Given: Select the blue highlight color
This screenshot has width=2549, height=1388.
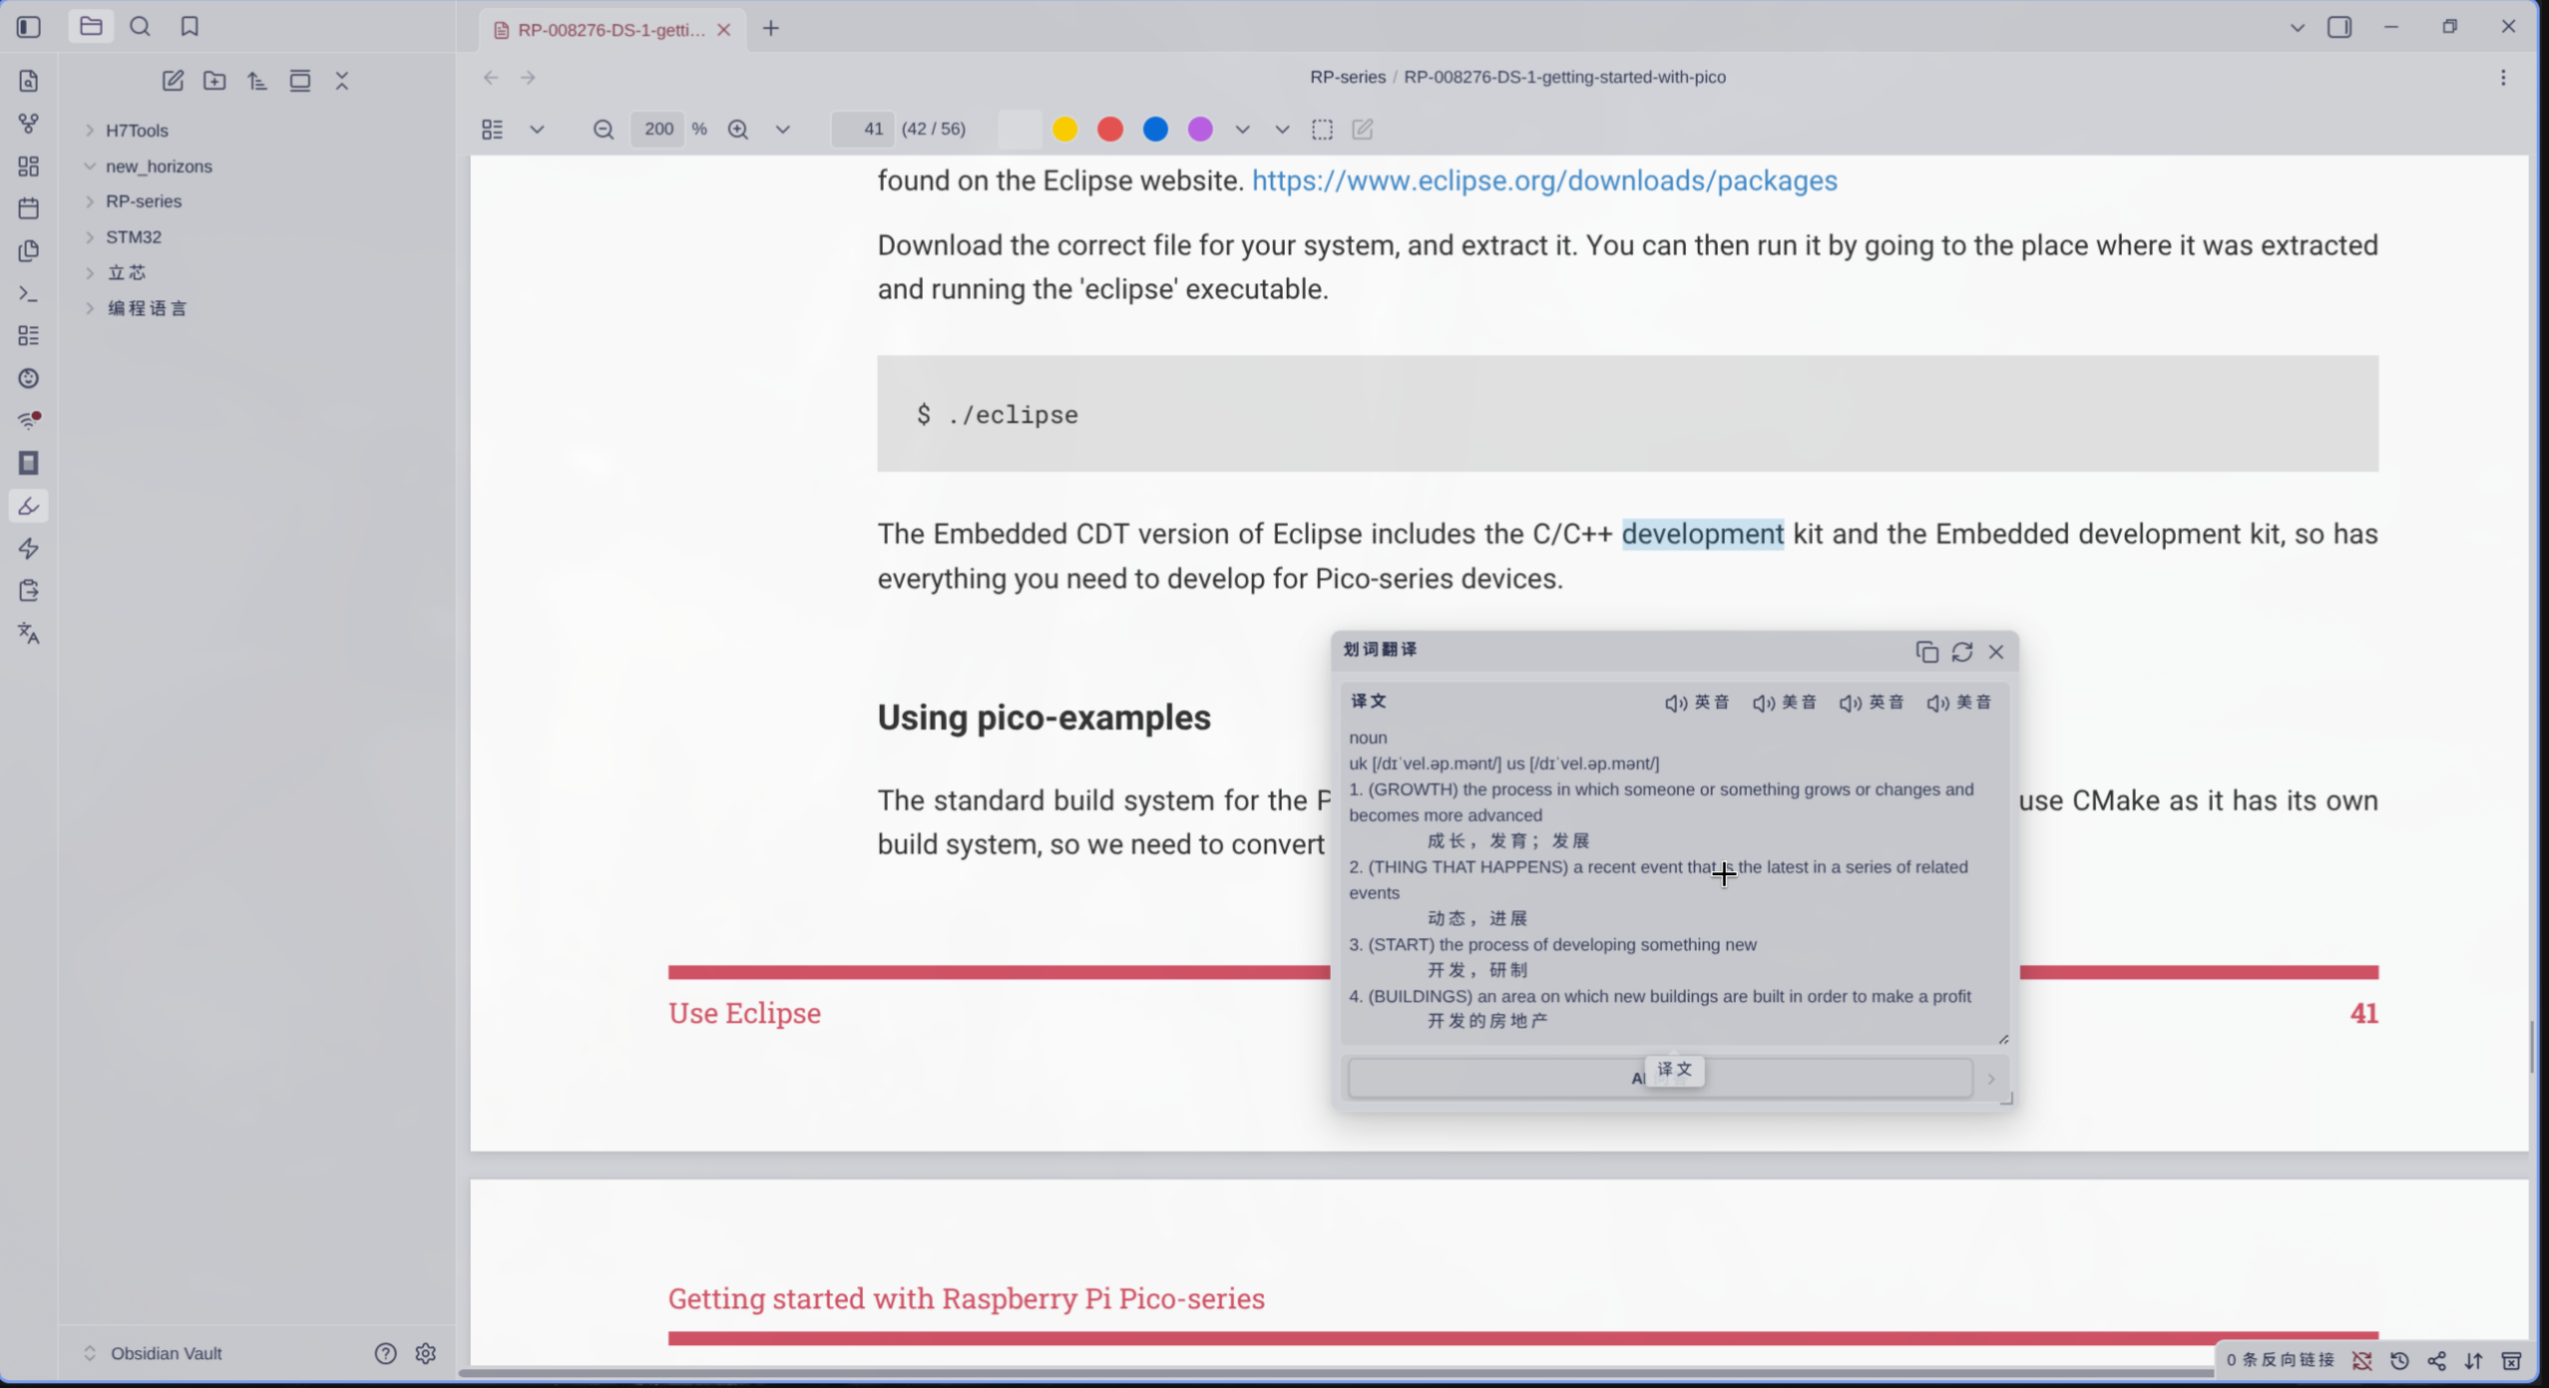Looking at the screenshot, I should pyautogui.click(x=1155, y=129).
